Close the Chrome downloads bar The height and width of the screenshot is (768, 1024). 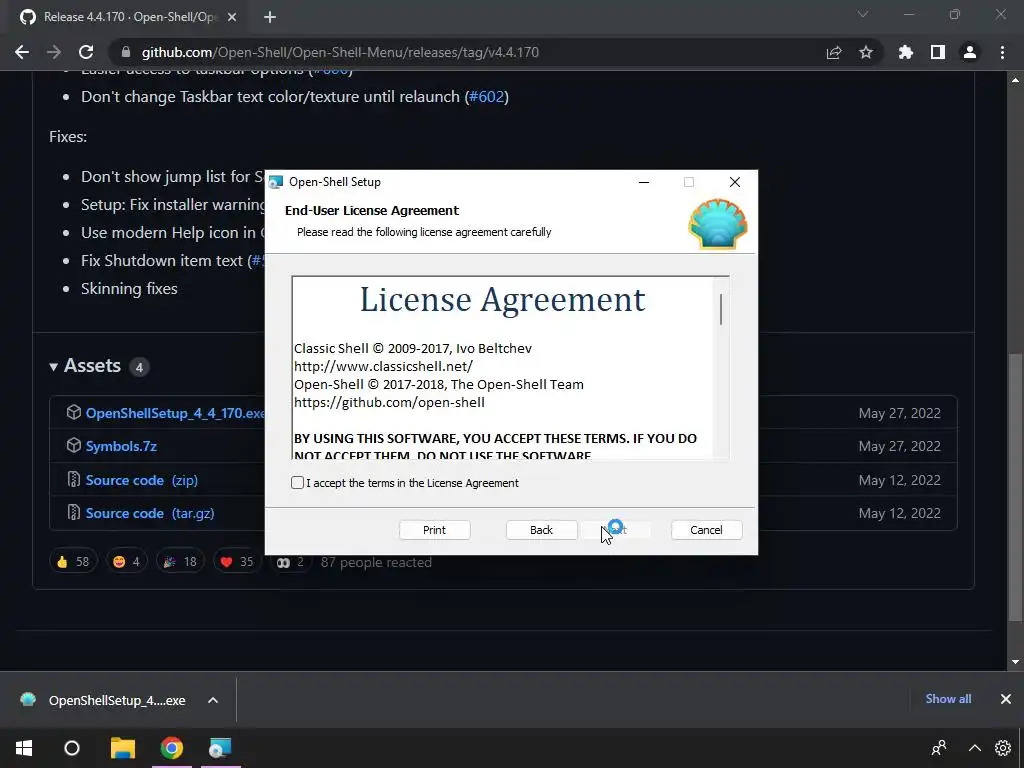[1006, 699]
